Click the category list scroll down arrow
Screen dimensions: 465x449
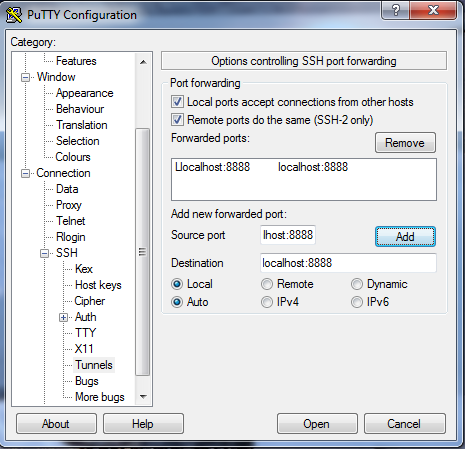pos(143,397)
